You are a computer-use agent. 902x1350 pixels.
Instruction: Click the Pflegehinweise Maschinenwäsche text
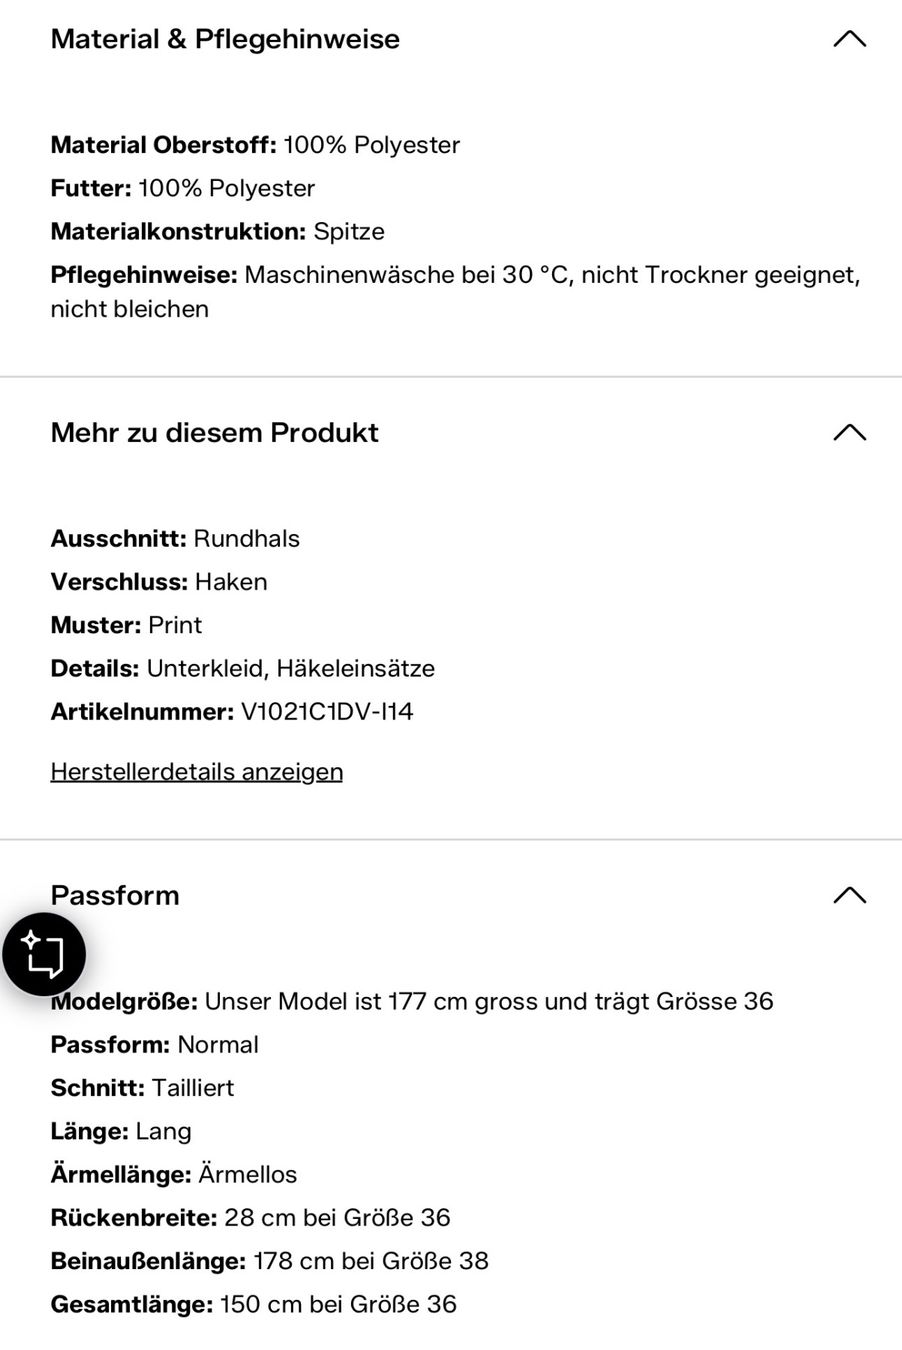(x=456, y=291)
